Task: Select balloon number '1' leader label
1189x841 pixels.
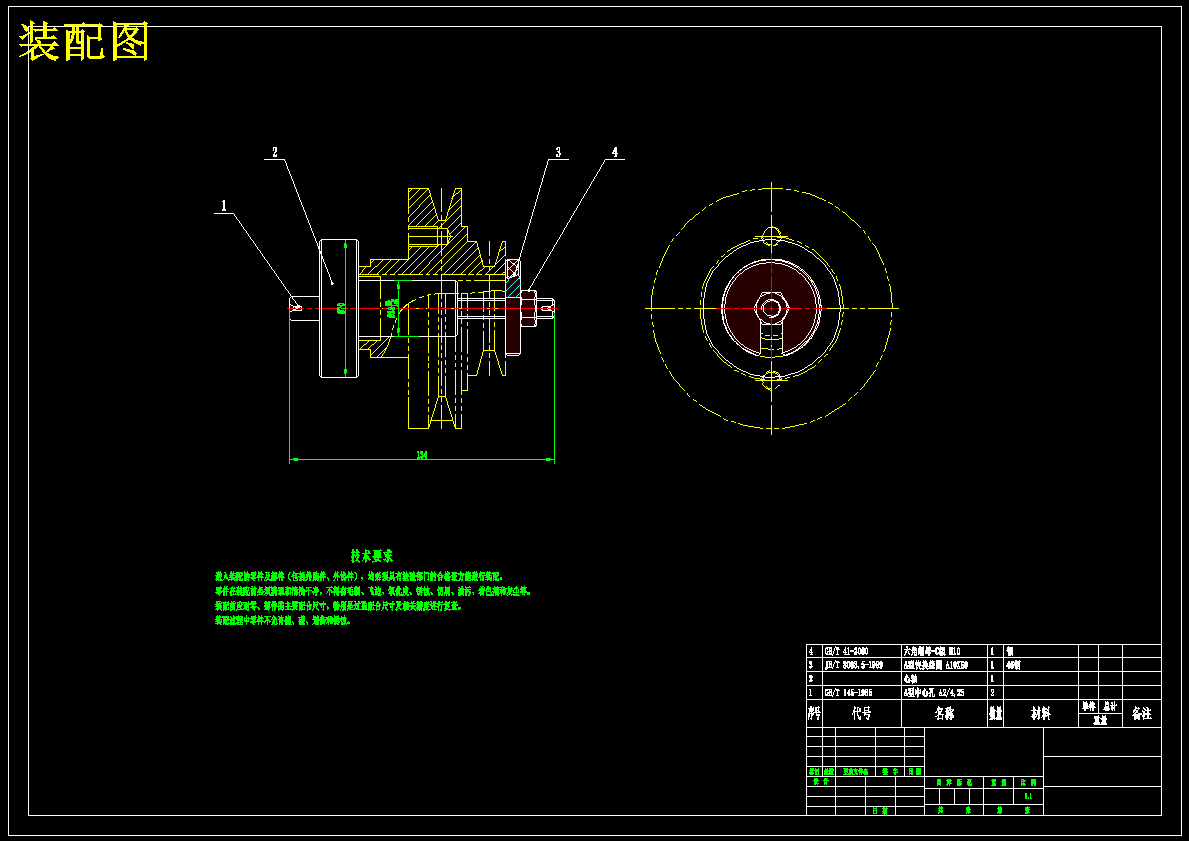Action: (224, 206)
